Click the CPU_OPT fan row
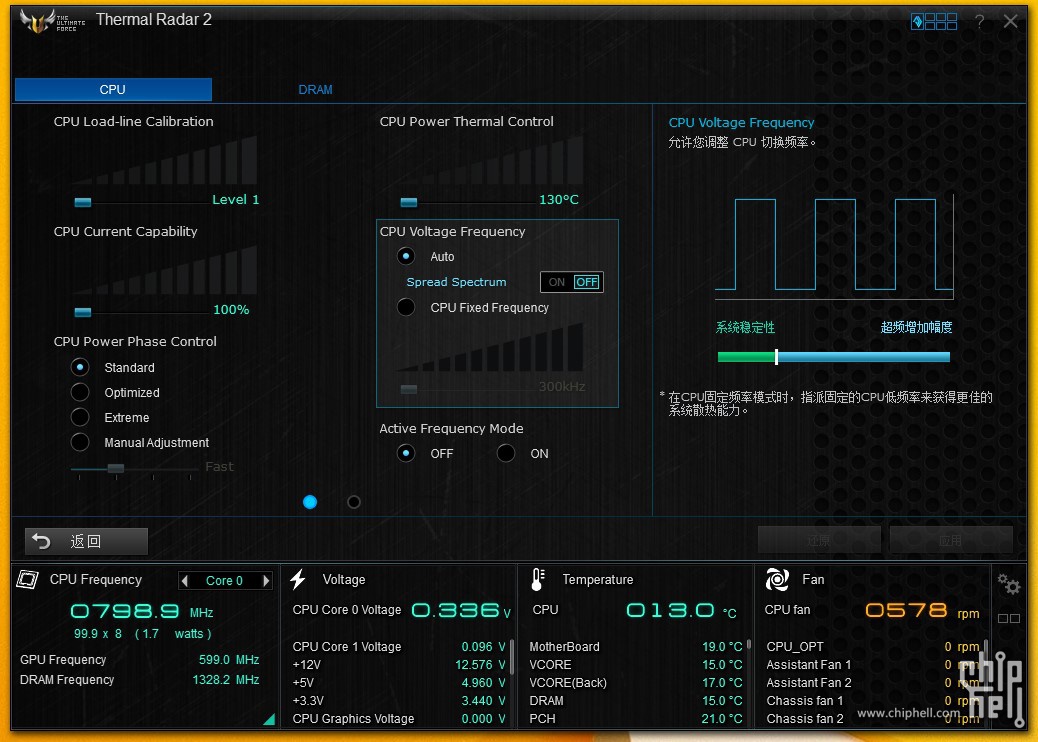Image resolution: width=1038 pixels, height=742 pixels. (x=873, y=647)
